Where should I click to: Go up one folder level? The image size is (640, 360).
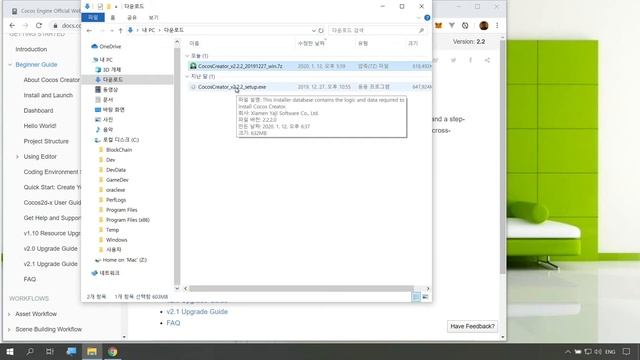(120, 30)
